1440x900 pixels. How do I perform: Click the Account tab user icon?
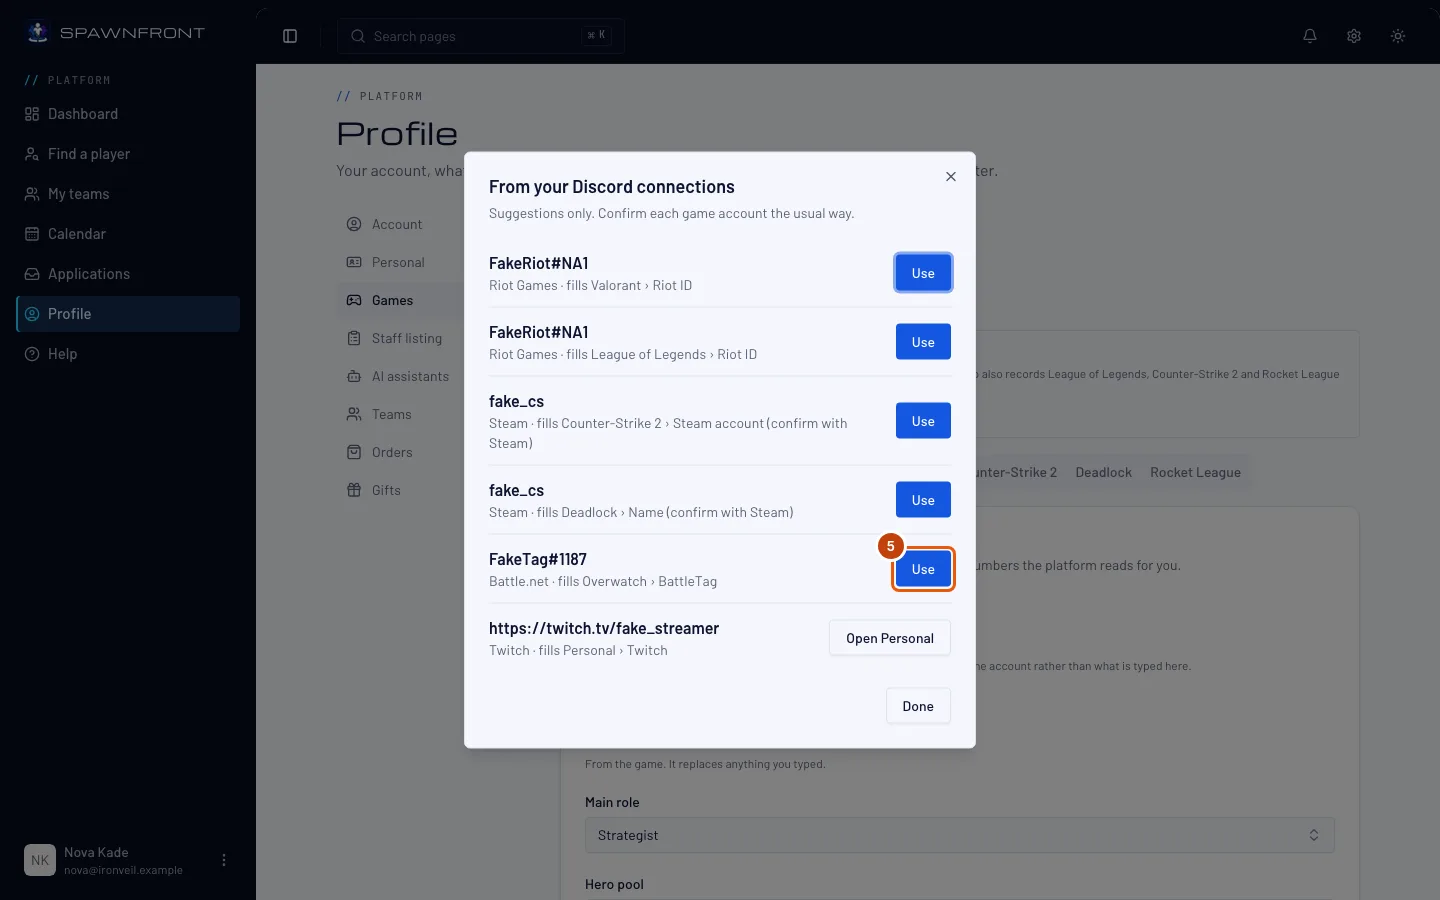click(354, 224)
